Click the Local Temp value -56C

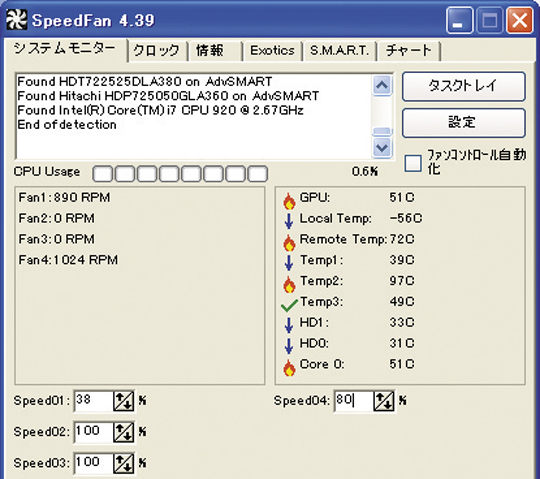click(406, 218)
